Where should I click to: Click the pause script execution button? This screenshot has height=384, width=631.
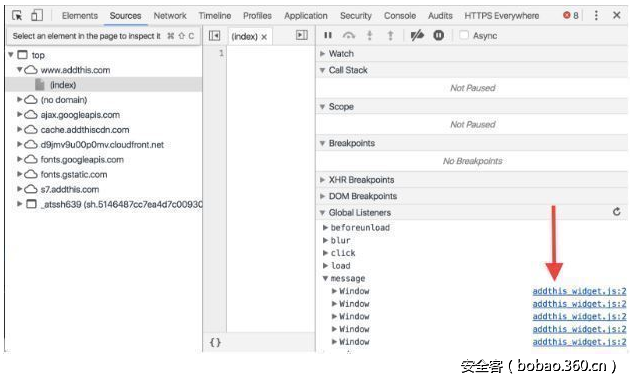[x=328, y=36]
